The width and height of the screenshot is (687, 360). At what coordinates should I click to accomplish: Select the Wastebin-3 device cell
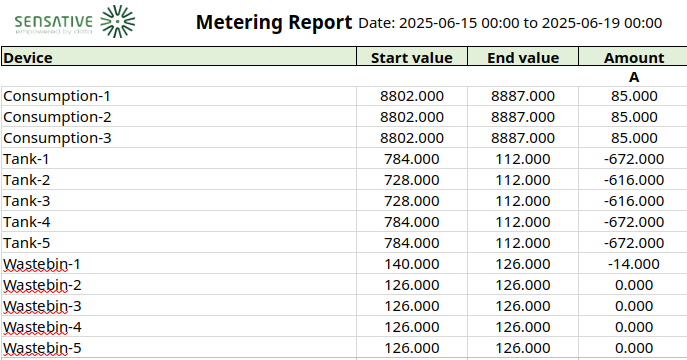click(179, 306)
